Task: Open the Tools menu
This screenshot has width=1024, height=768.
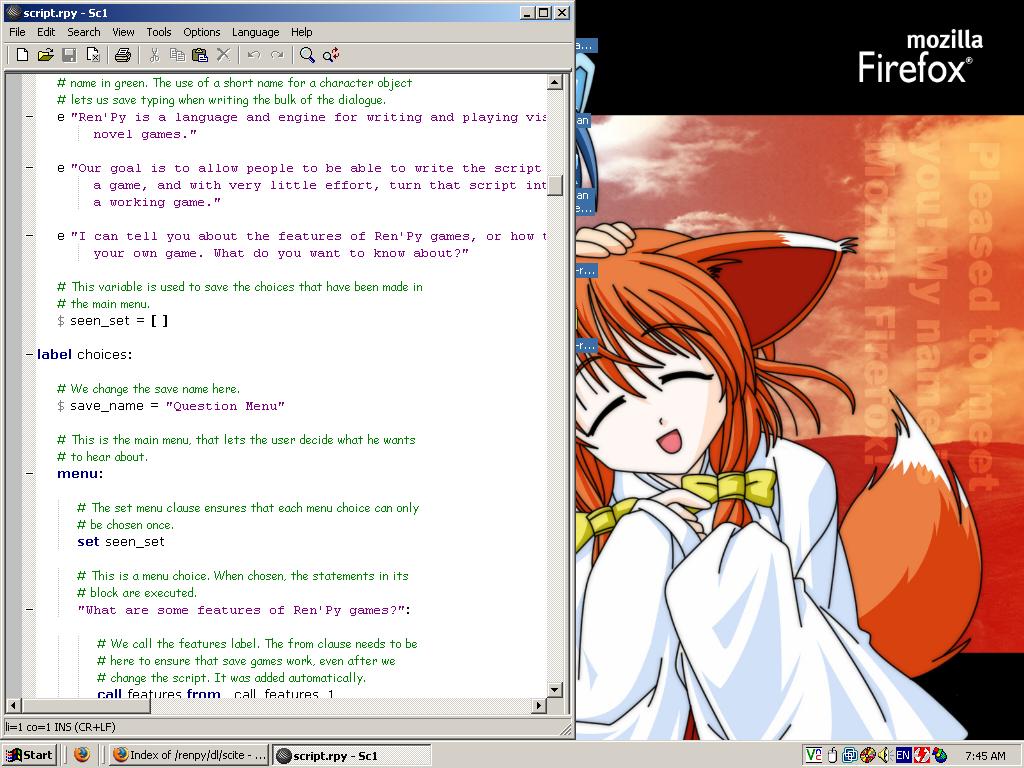Action: (159, 32)
